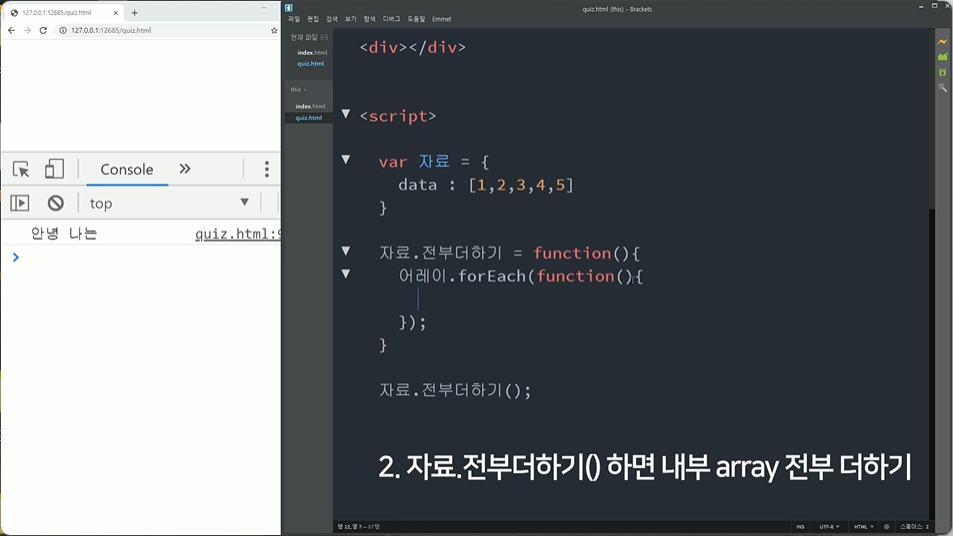The image size is (953, 536).
Task: Click the 스페이스 indentation setting in status bar
Action: pyautogui.click(x=910, y=527)
